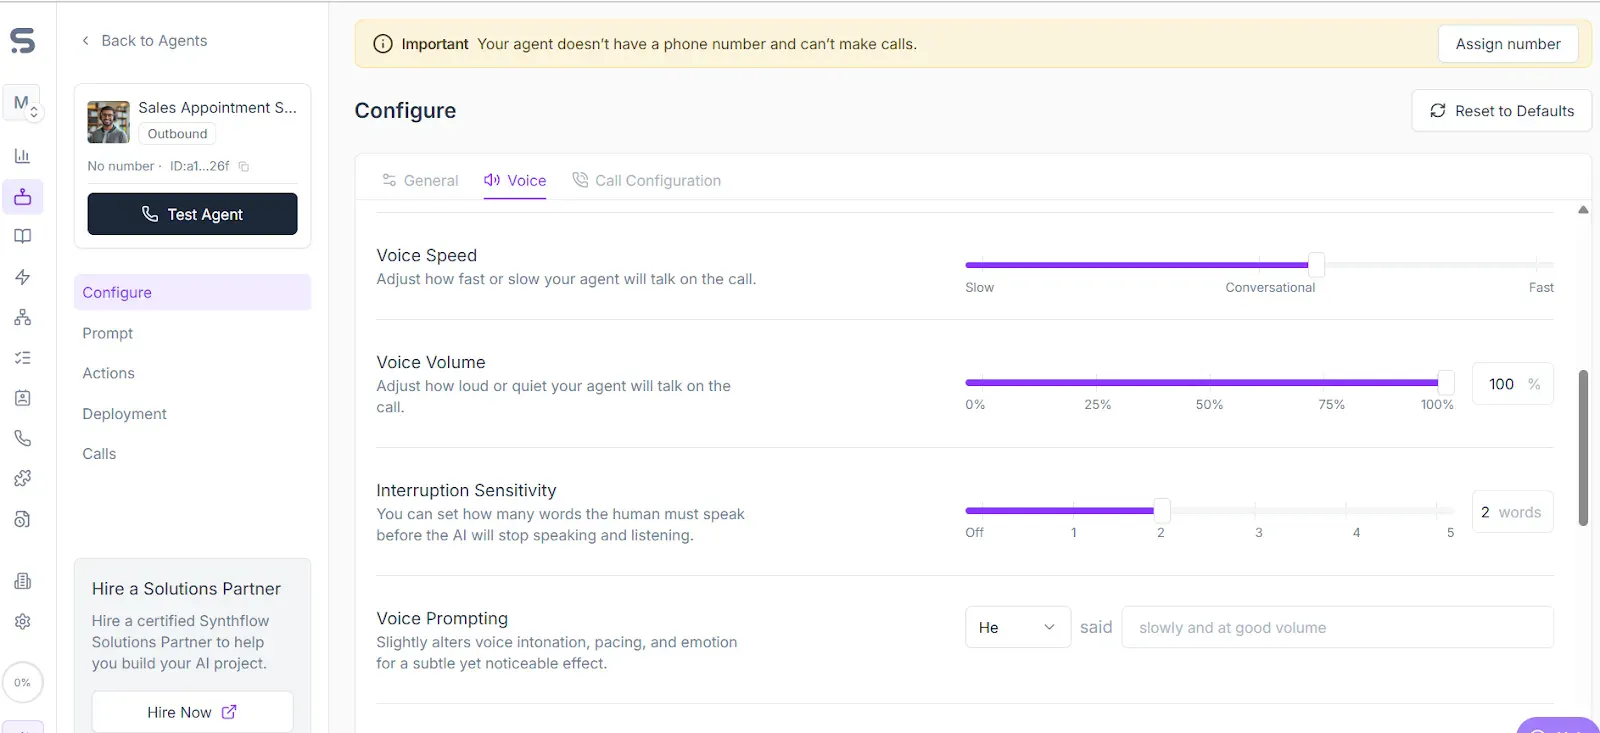Open the phone numbers sidebar icon
Image resolution: width=1600 pixels, height=733 pixels.
coord(22,438)
